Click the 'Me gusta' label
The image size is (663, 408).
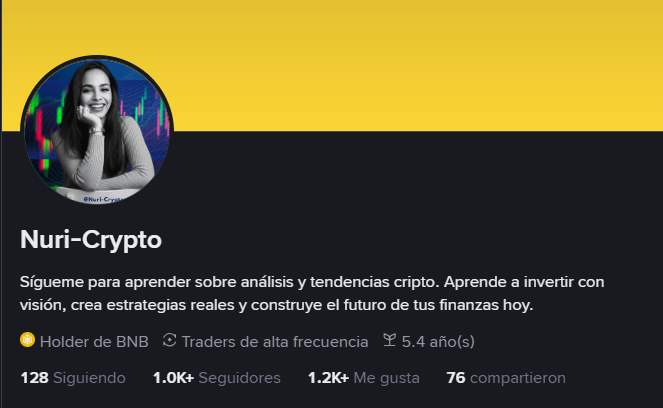coord(386,378)
